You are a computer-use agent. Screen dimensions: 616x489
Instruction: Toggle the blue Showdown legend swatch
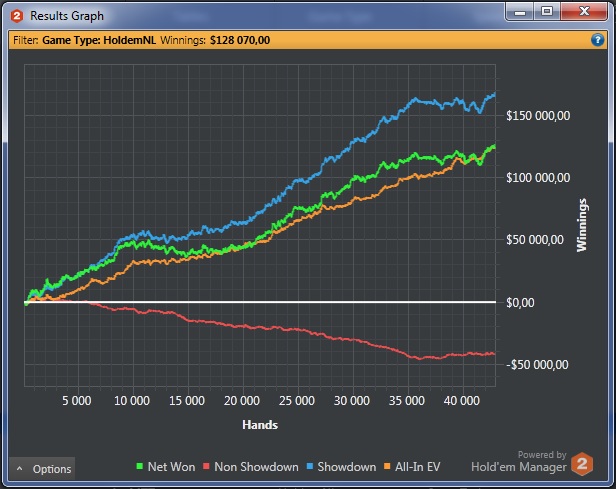click(310, 466)
